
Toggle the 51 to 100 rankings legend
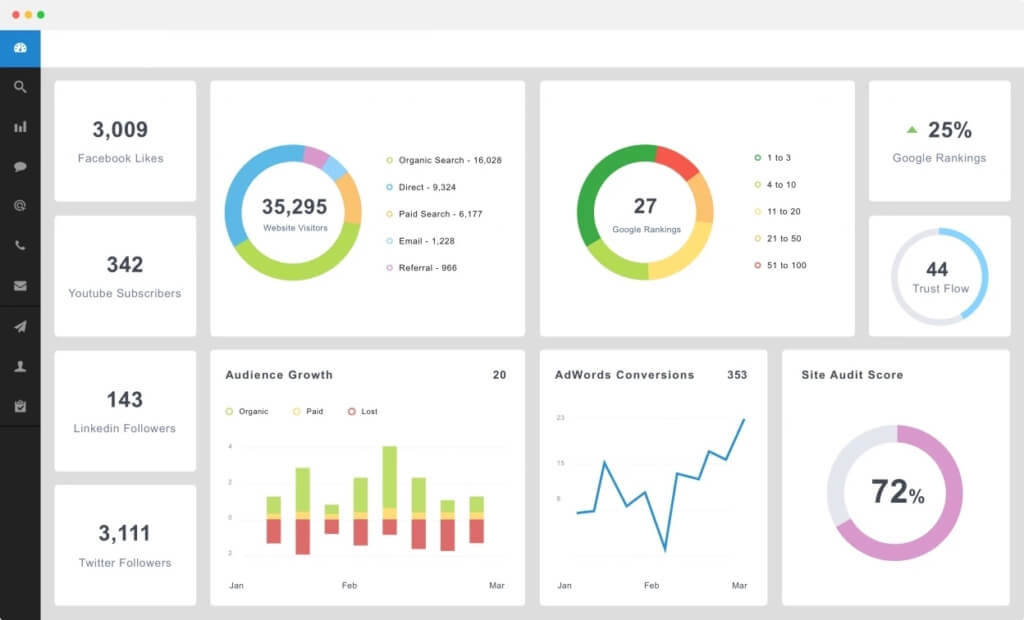[780, 265]
